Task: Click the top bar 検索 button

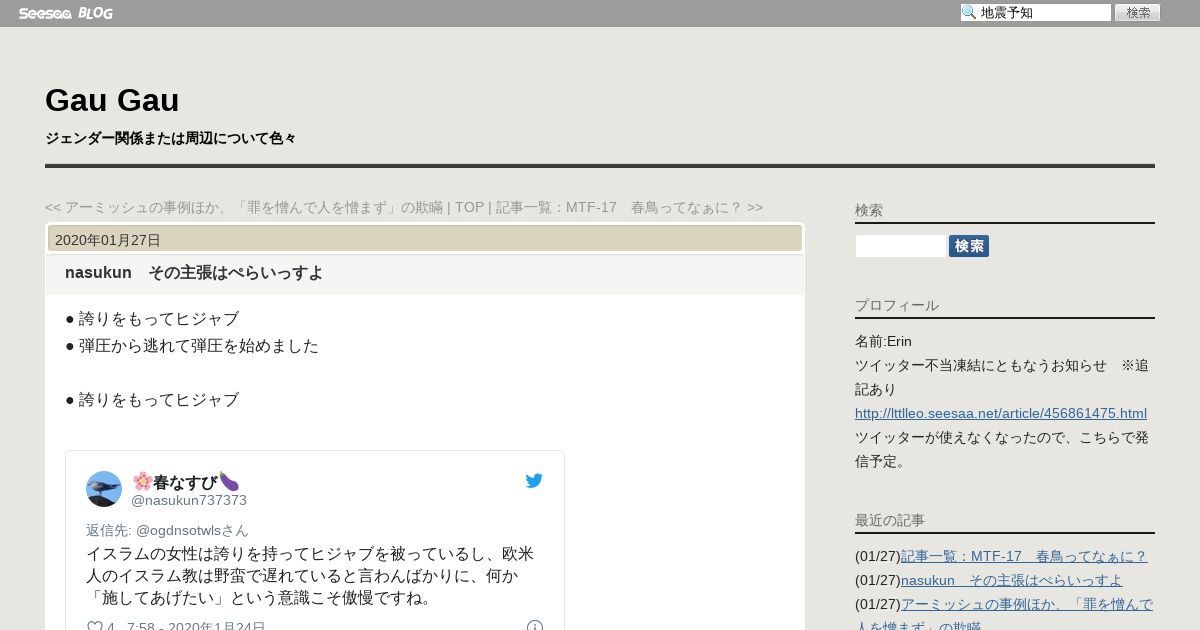Action: pyautogui.click(x=1137, y=13)
